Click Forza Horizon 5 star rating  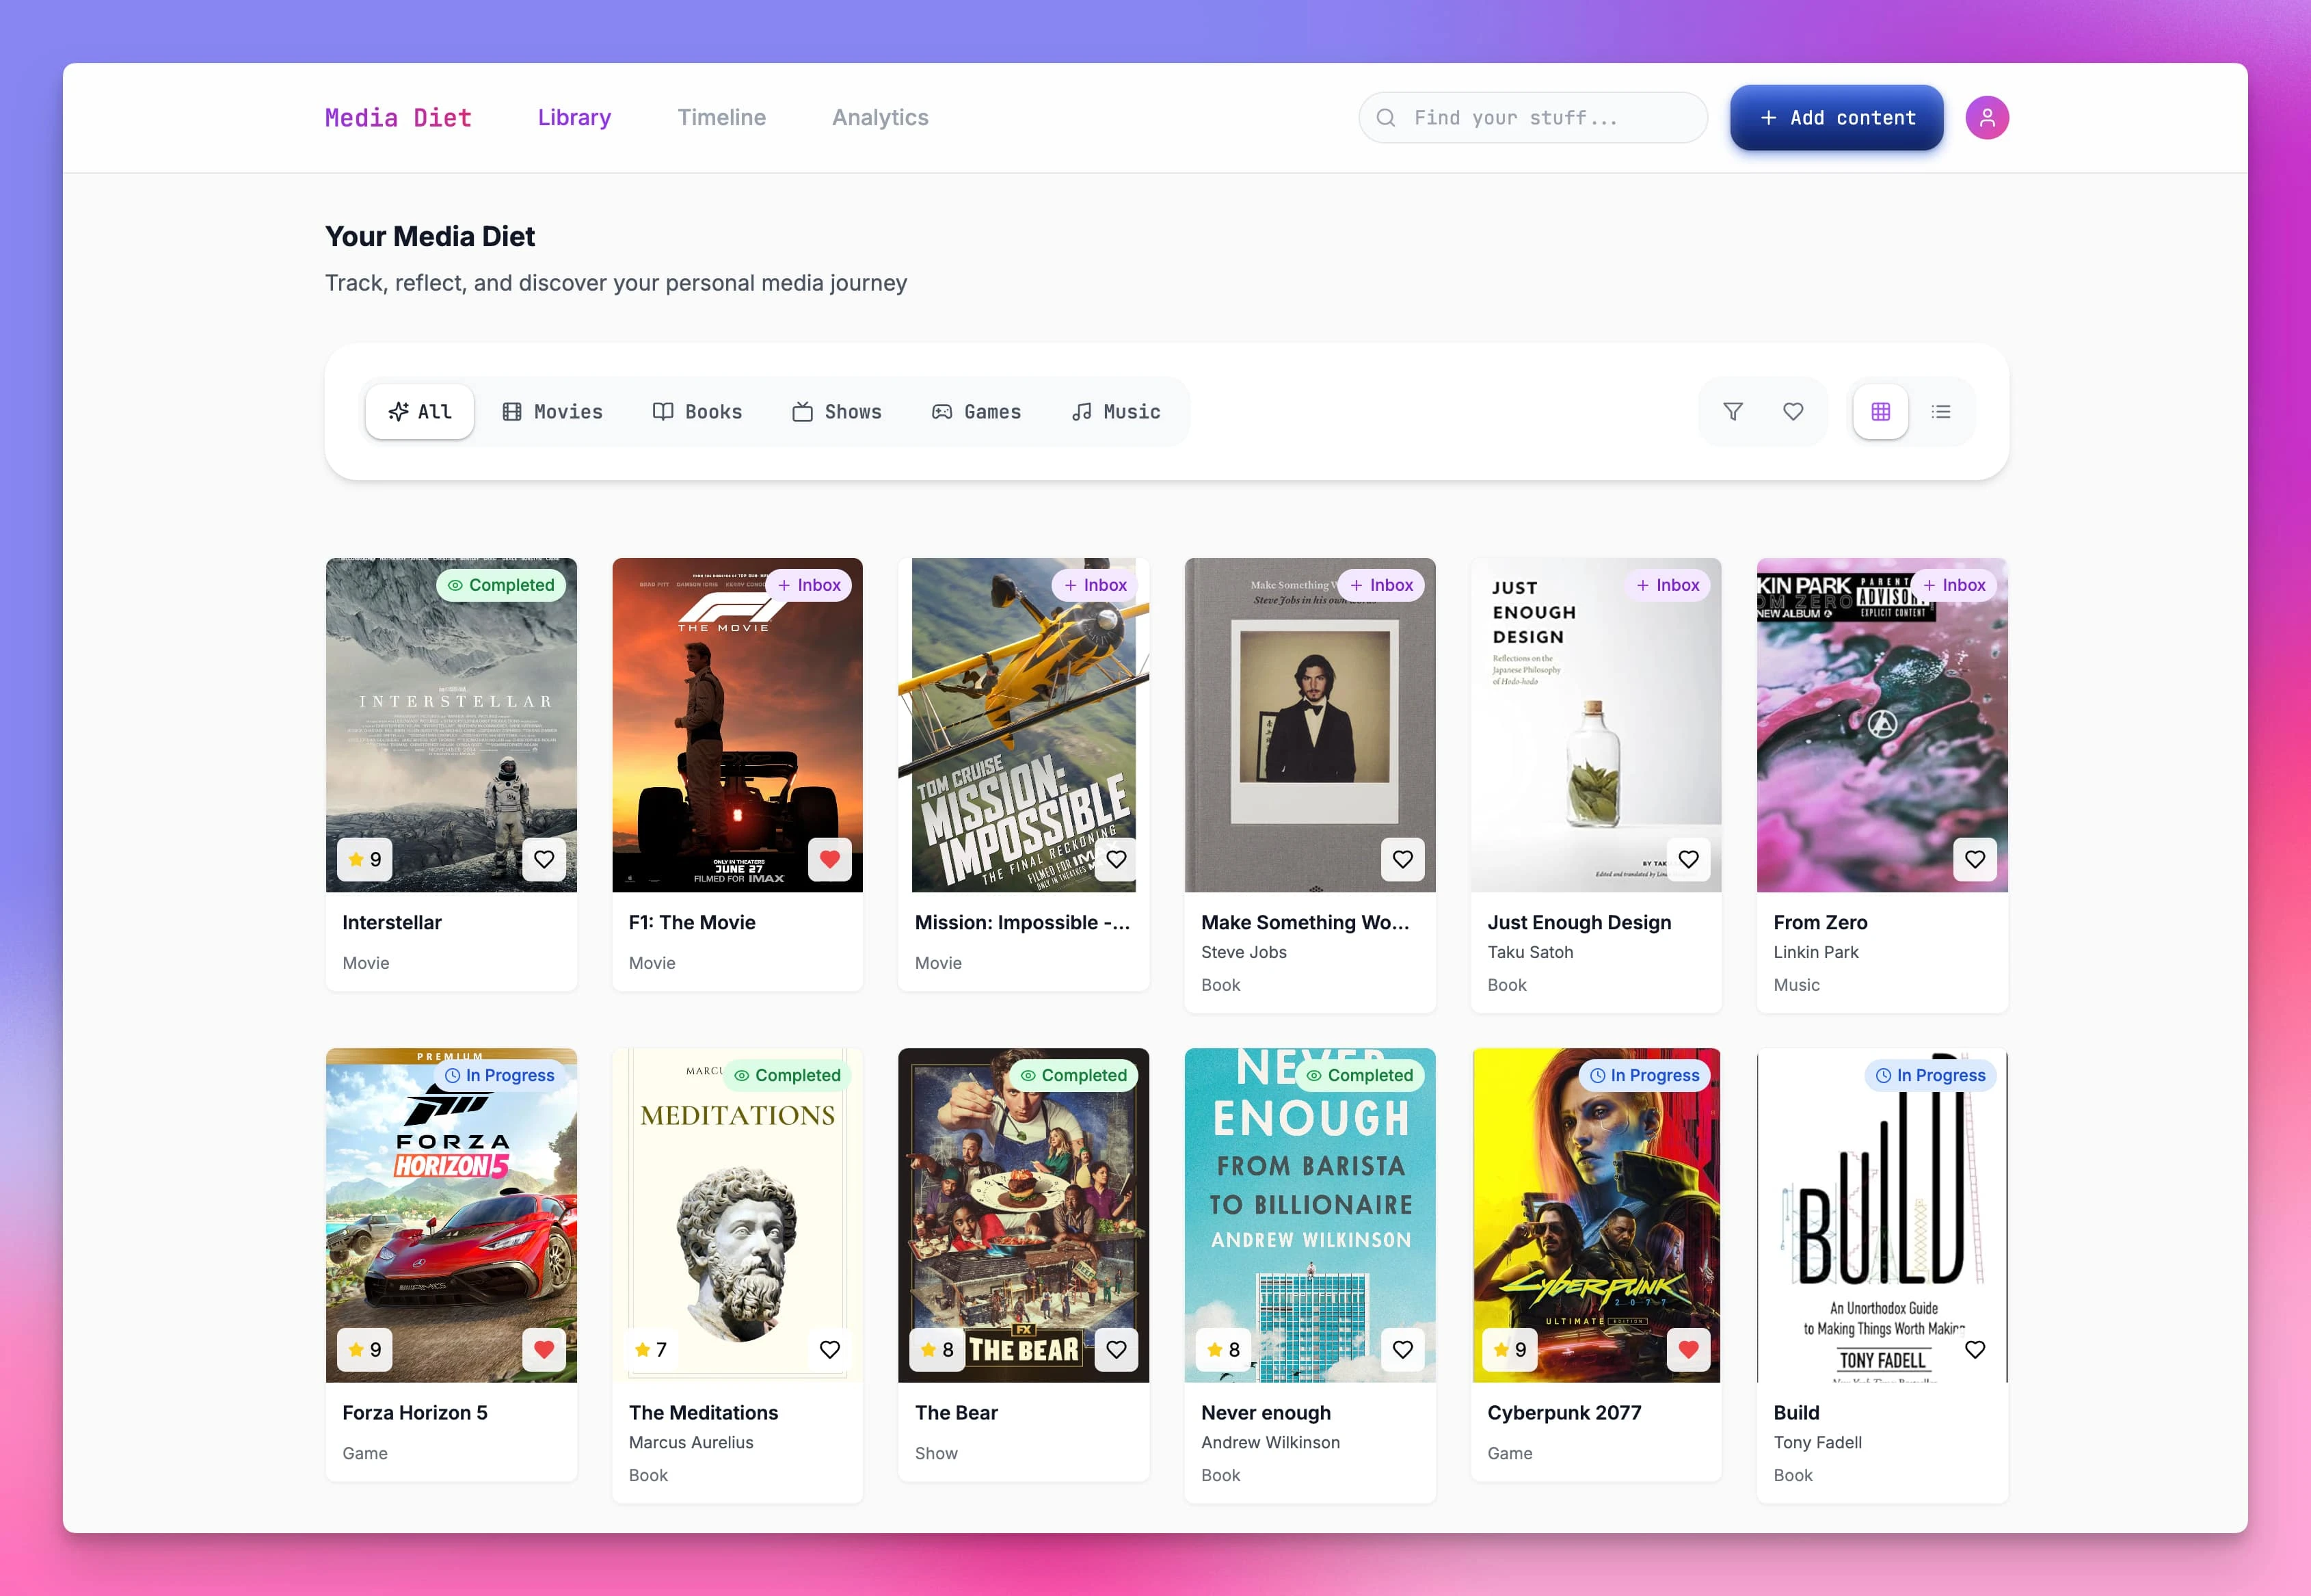364,1349
